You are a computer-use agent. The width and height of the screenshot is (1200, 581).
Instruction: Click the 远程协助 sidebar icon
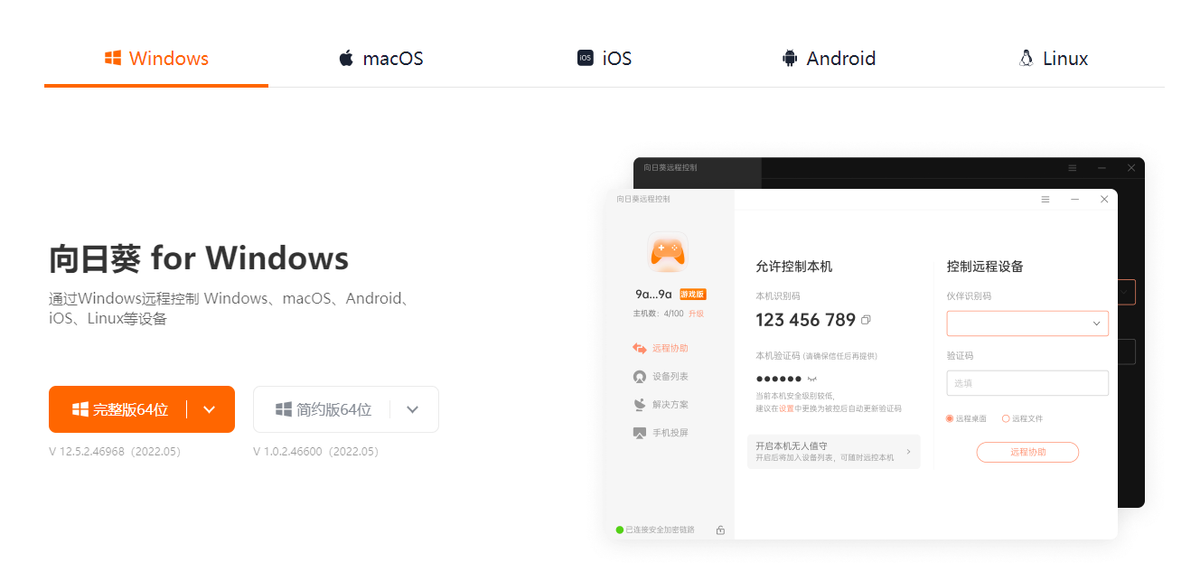(x=640, y=348)
